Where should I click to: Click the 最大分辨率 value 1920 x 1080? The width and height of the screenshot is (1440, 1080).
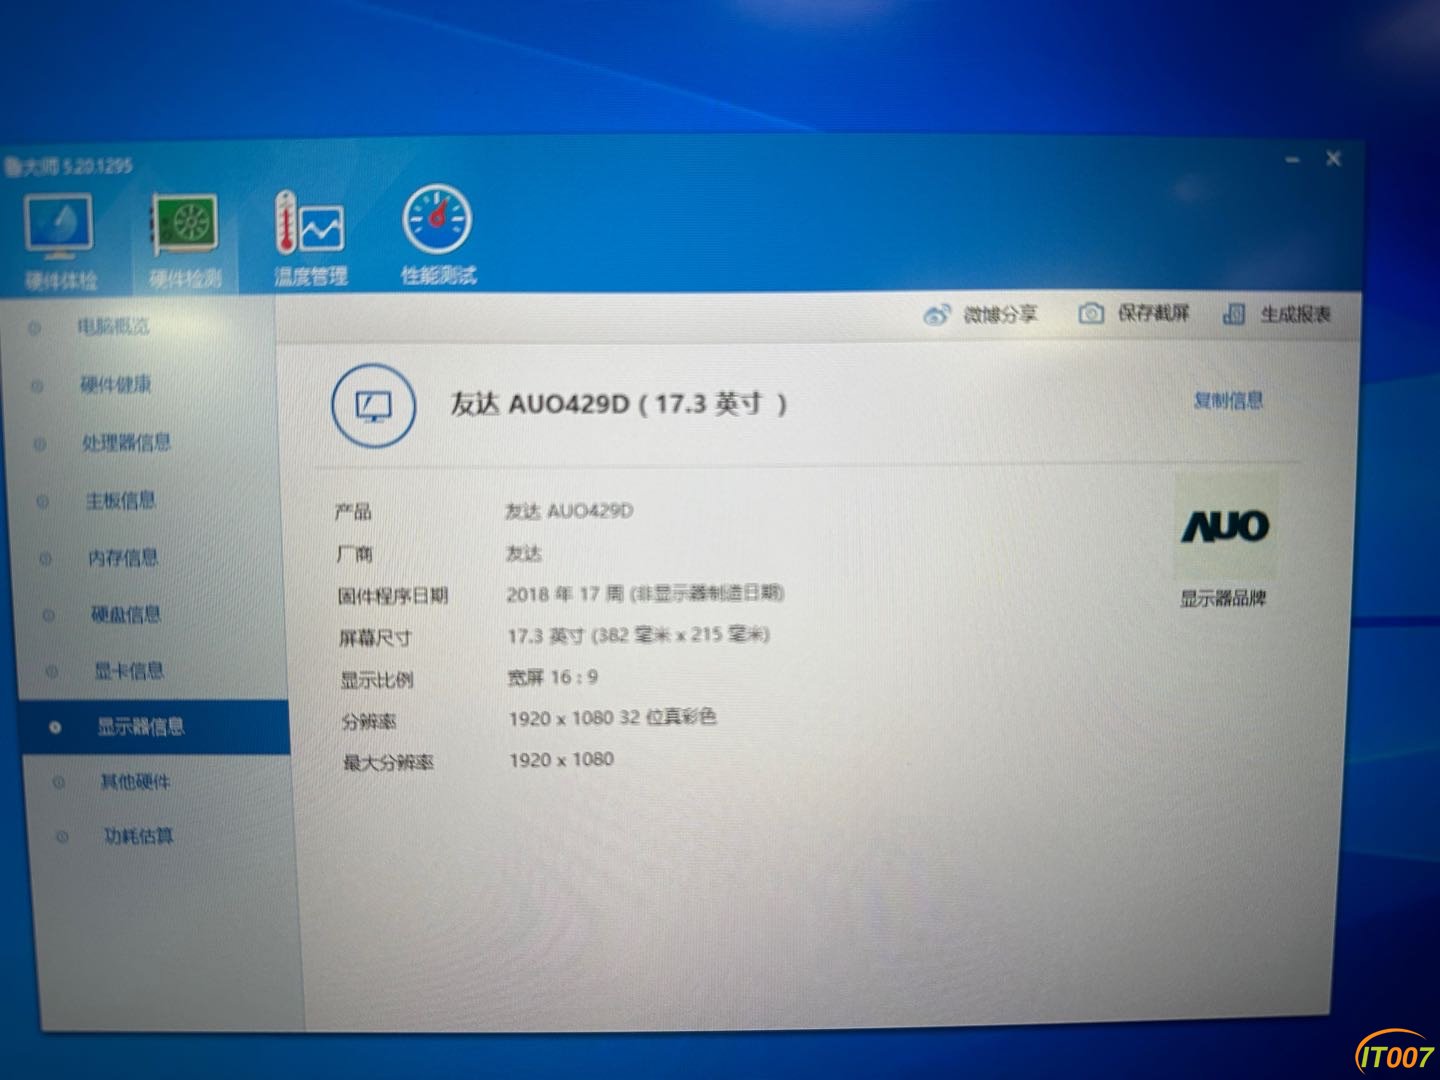pyautogui.click(x=561, y=760)
